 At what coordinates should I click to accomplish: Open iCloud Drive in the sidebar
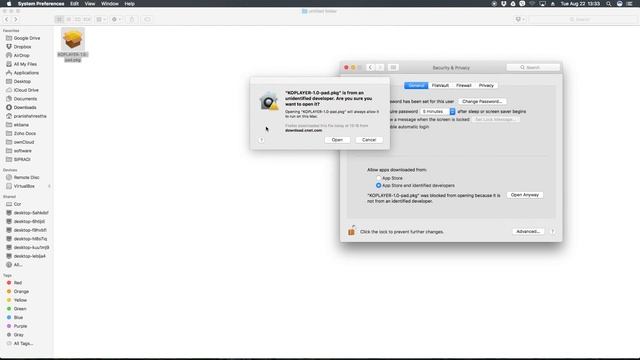pos(27,90)
